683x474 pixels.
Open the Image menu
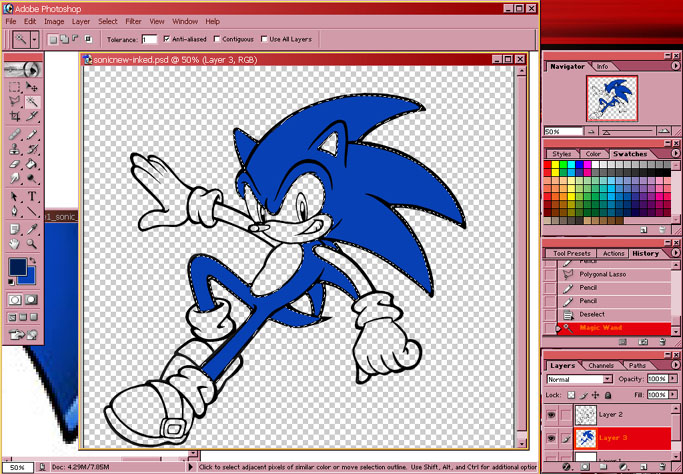(x=54, y=21)
